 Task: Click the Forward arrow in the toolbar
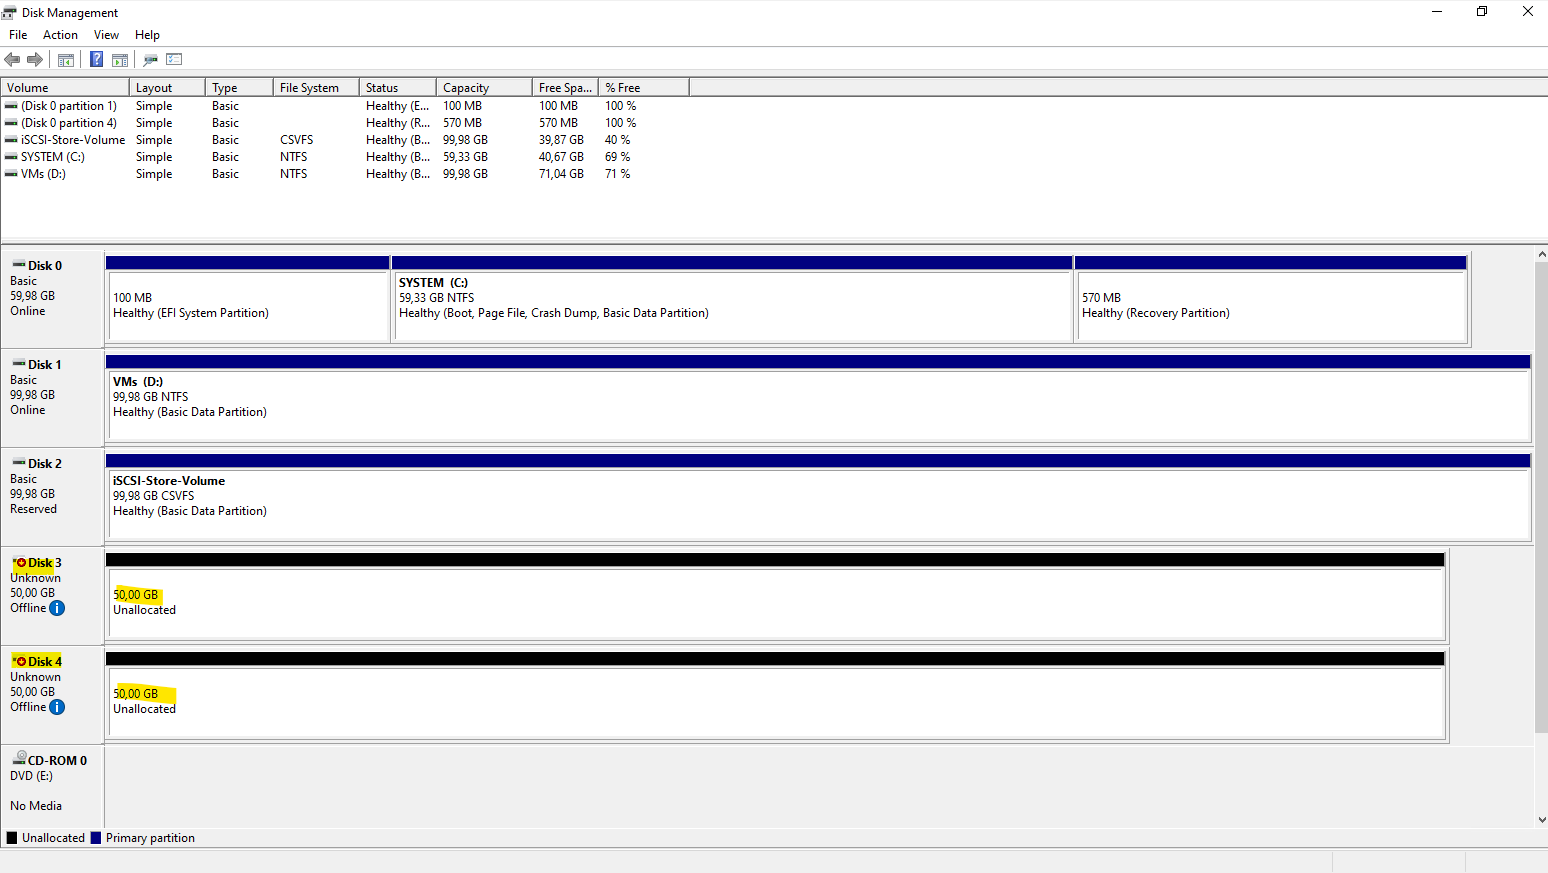click(35, 60)
